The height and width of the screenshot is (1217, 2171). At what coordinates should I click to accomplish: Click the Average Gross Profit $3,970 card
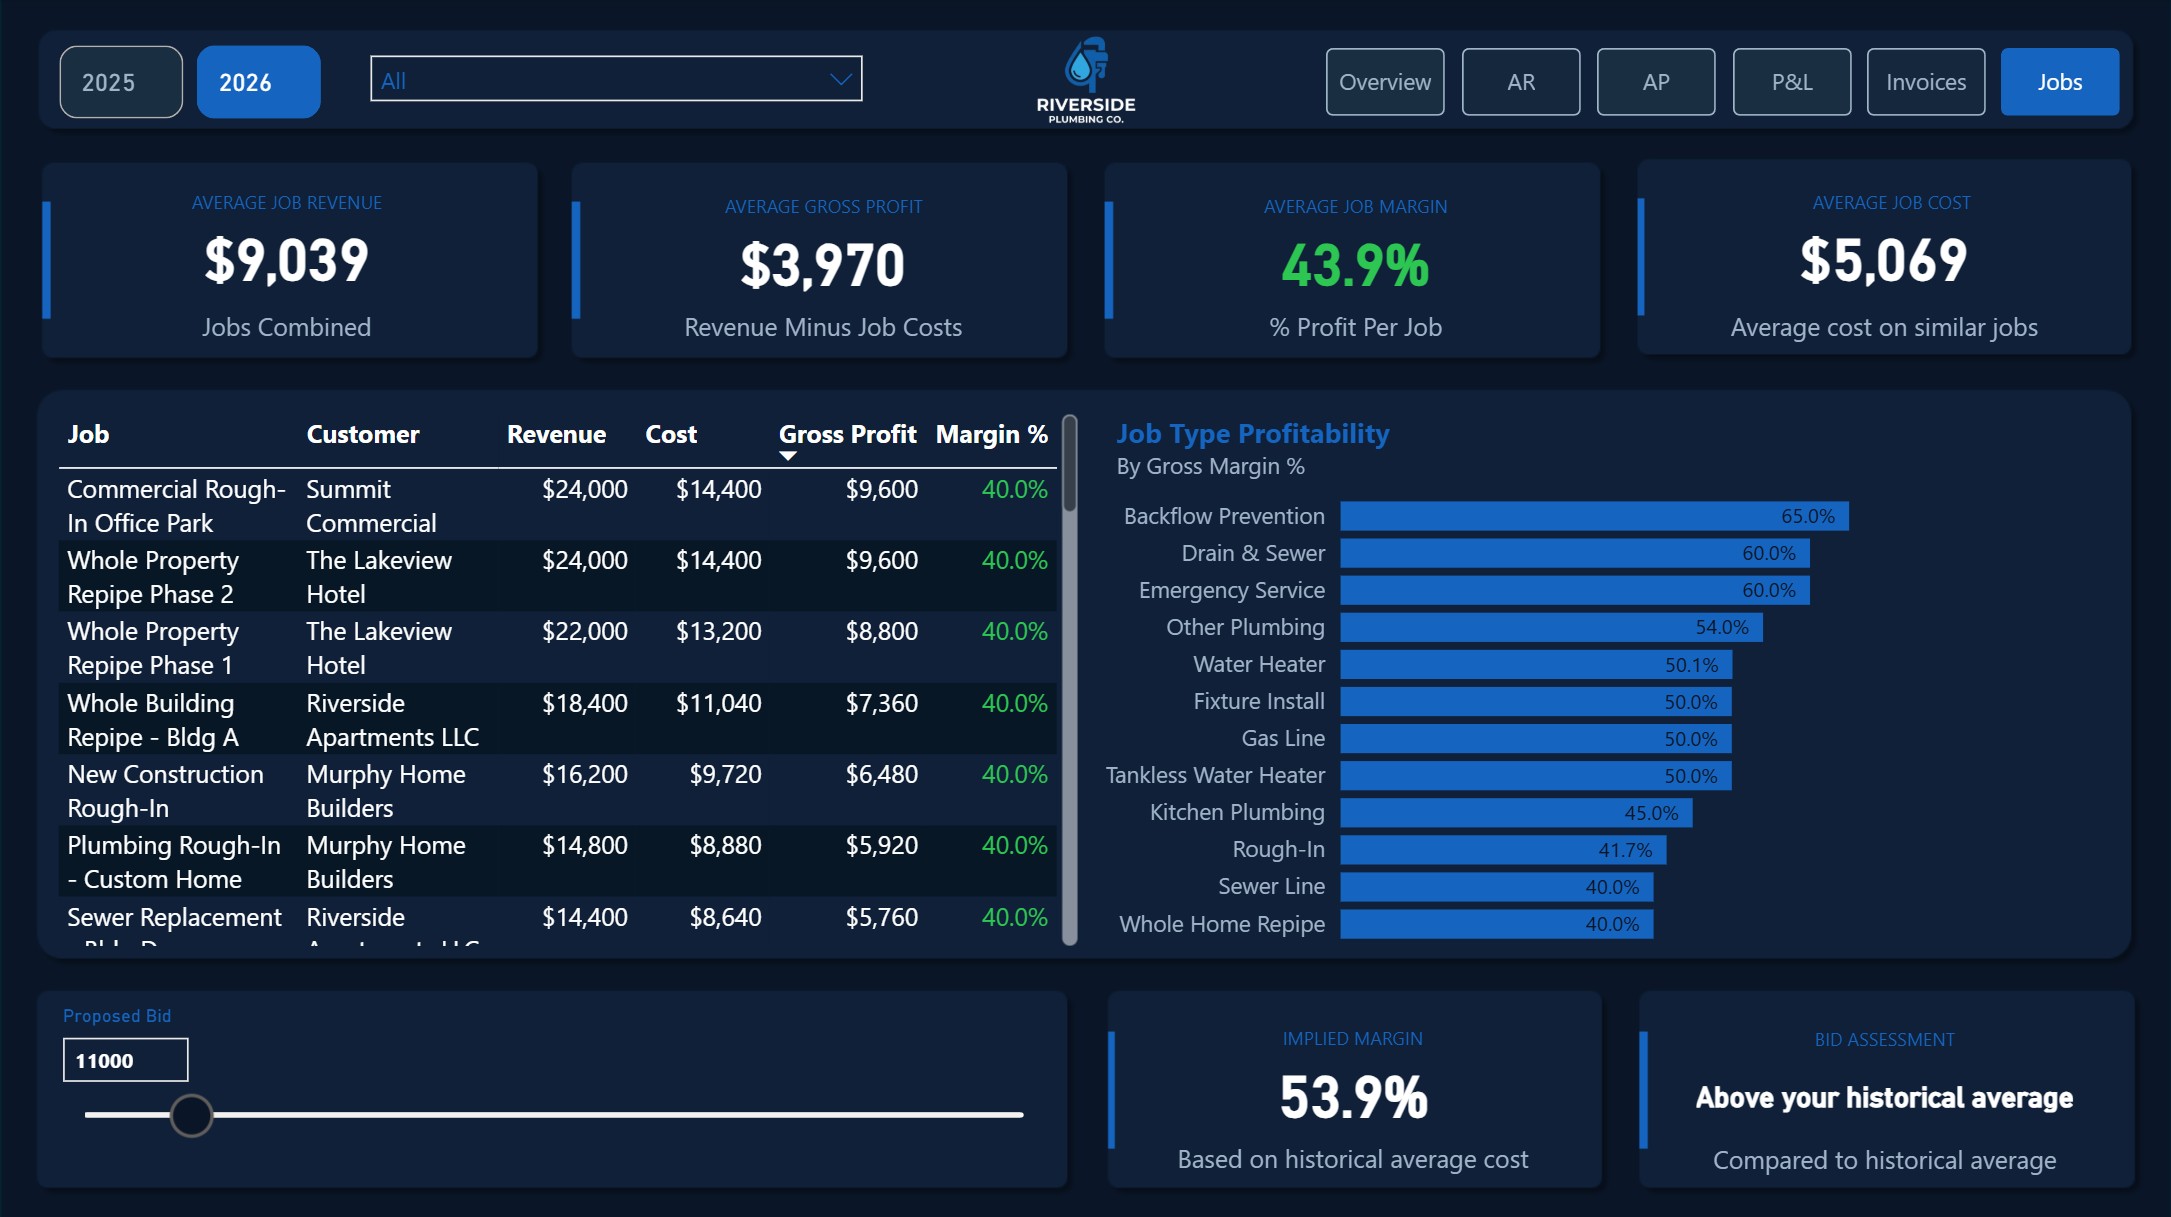(x=819, y=260)
